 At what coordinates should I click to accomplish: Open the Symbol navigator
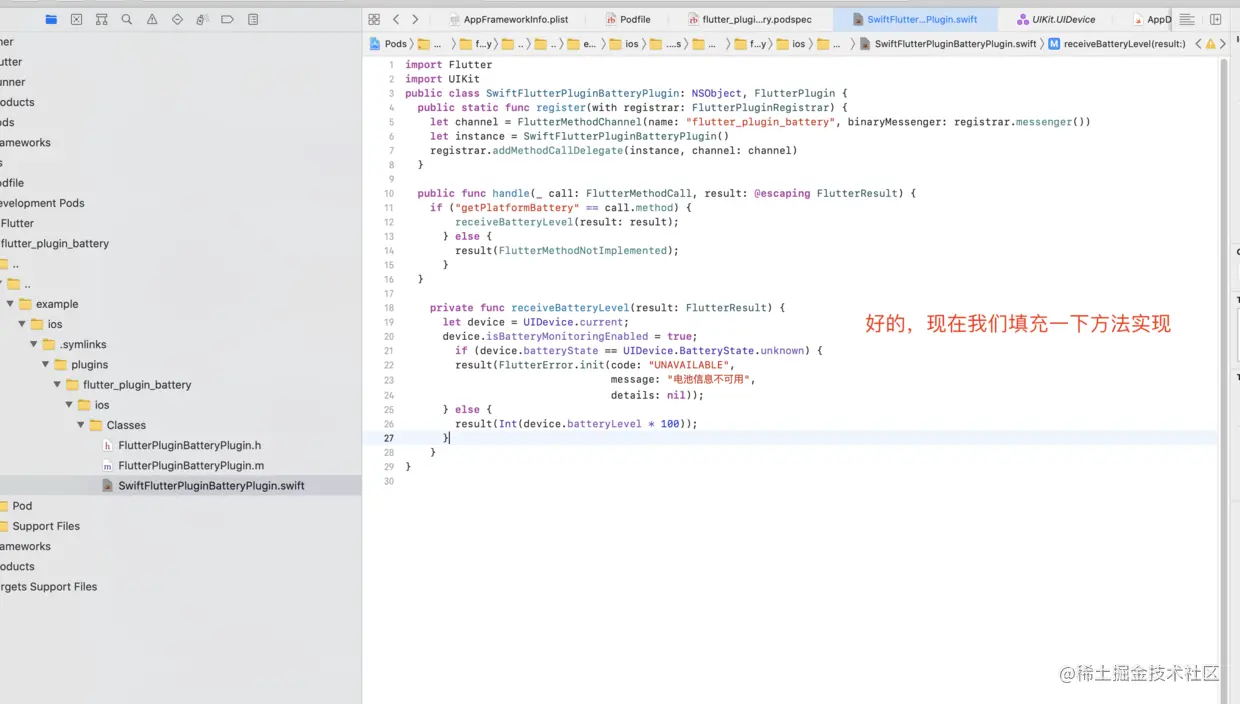tap(102, 19)
